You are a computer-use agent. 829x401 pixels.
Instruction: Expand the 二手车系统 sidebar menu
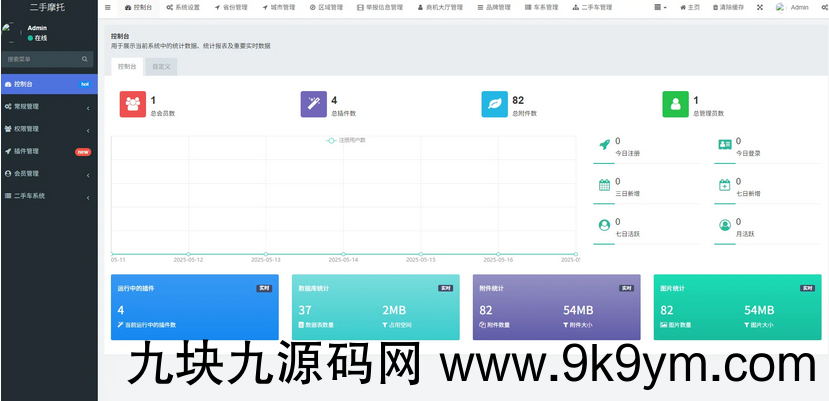click(48, 196)
